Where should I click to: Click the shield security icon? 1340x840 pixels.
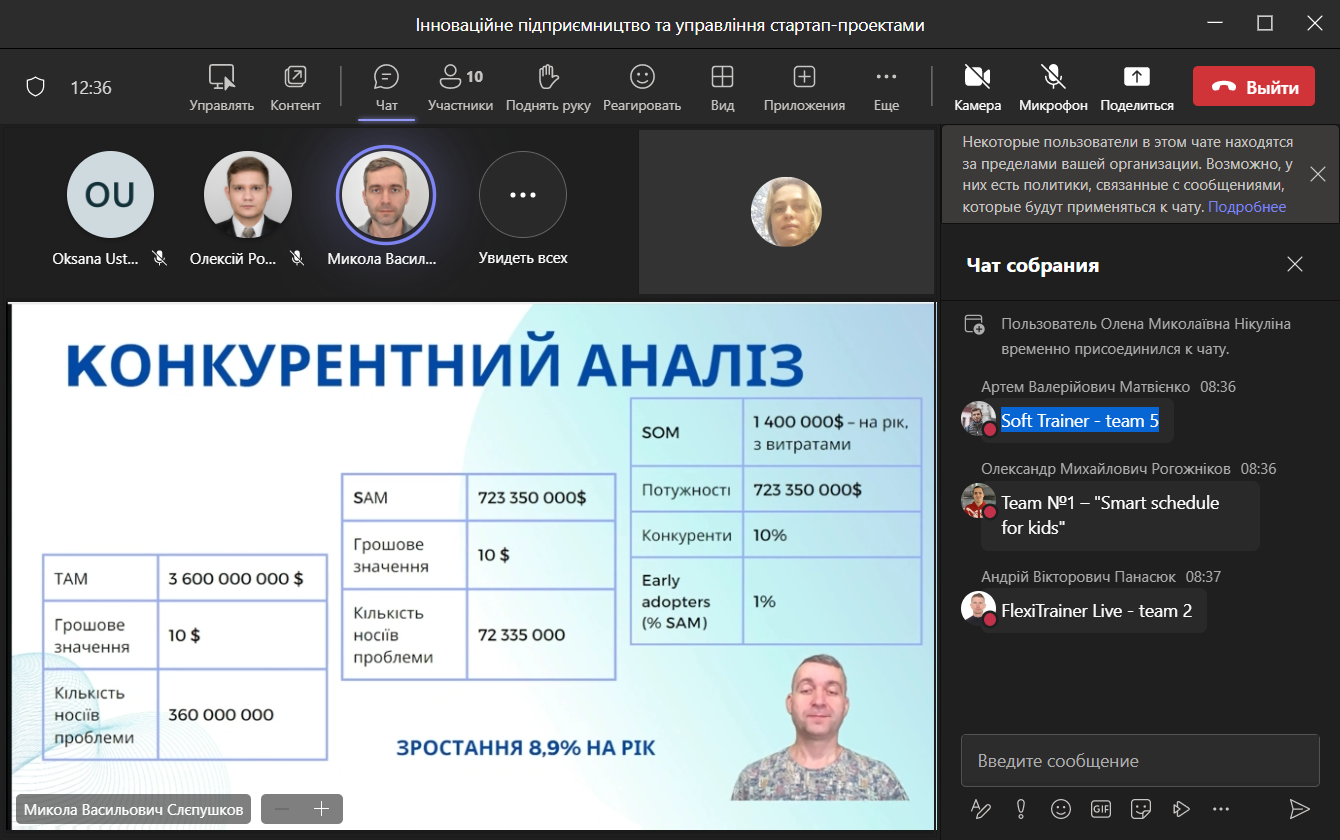point(36,87)
